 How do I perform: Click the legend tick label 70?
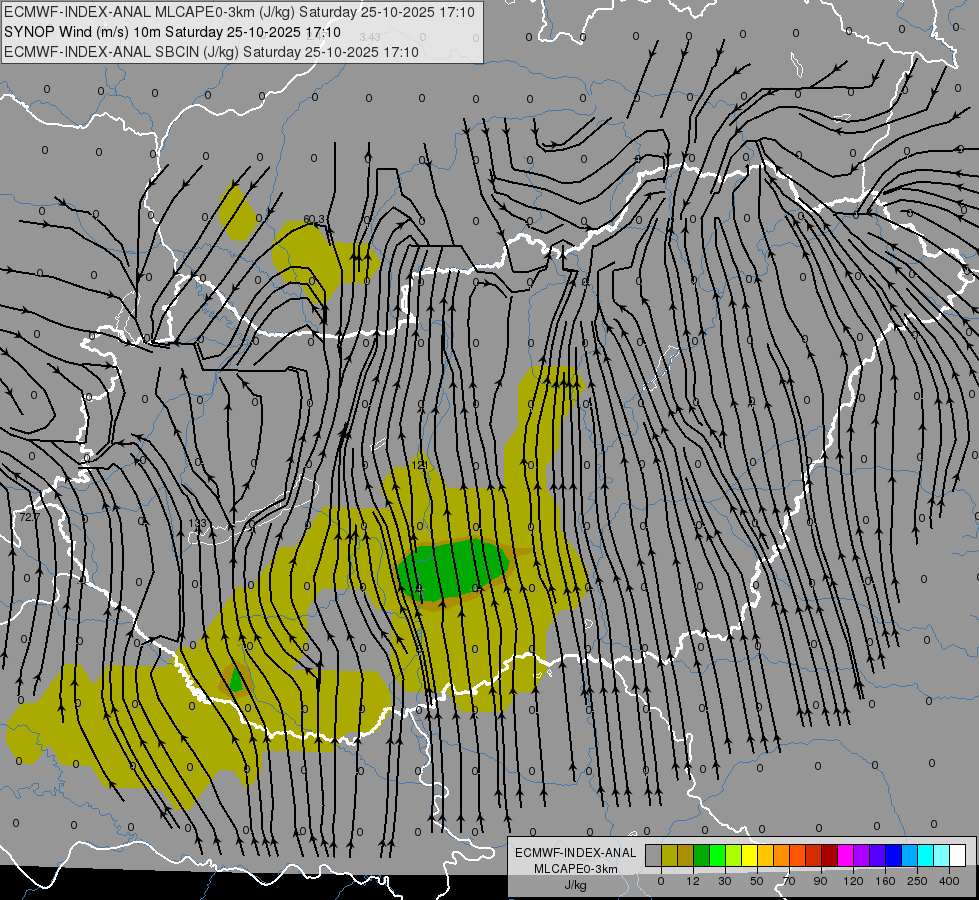(789, 881)
